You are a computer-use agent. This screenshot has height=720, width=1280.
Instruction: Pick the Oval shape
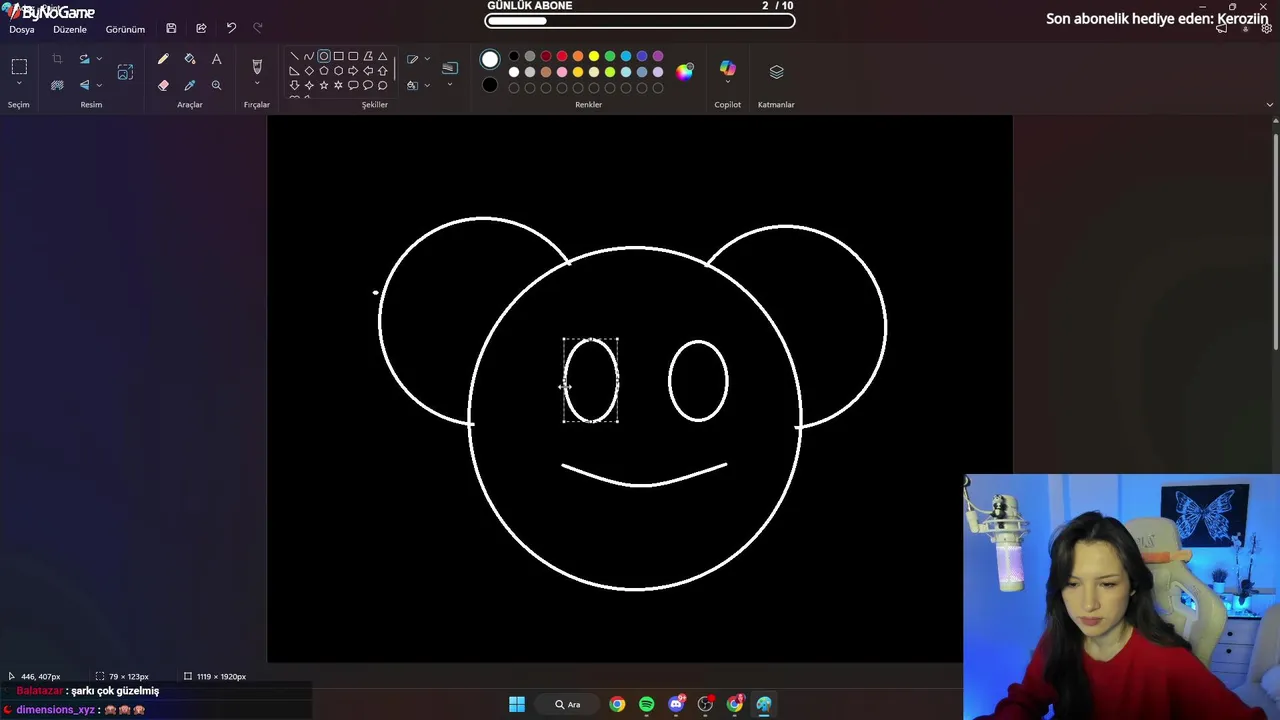324,56
